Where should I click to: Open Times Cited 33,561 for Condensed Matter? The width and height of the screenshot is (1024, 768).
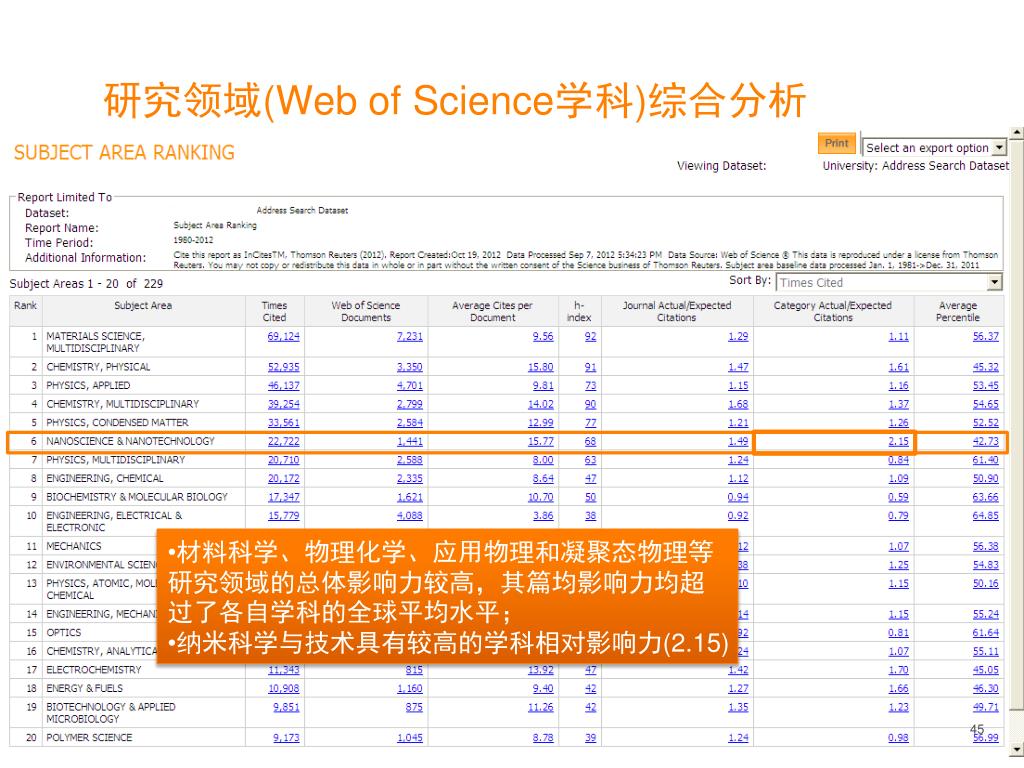click(x=283, y=423)
